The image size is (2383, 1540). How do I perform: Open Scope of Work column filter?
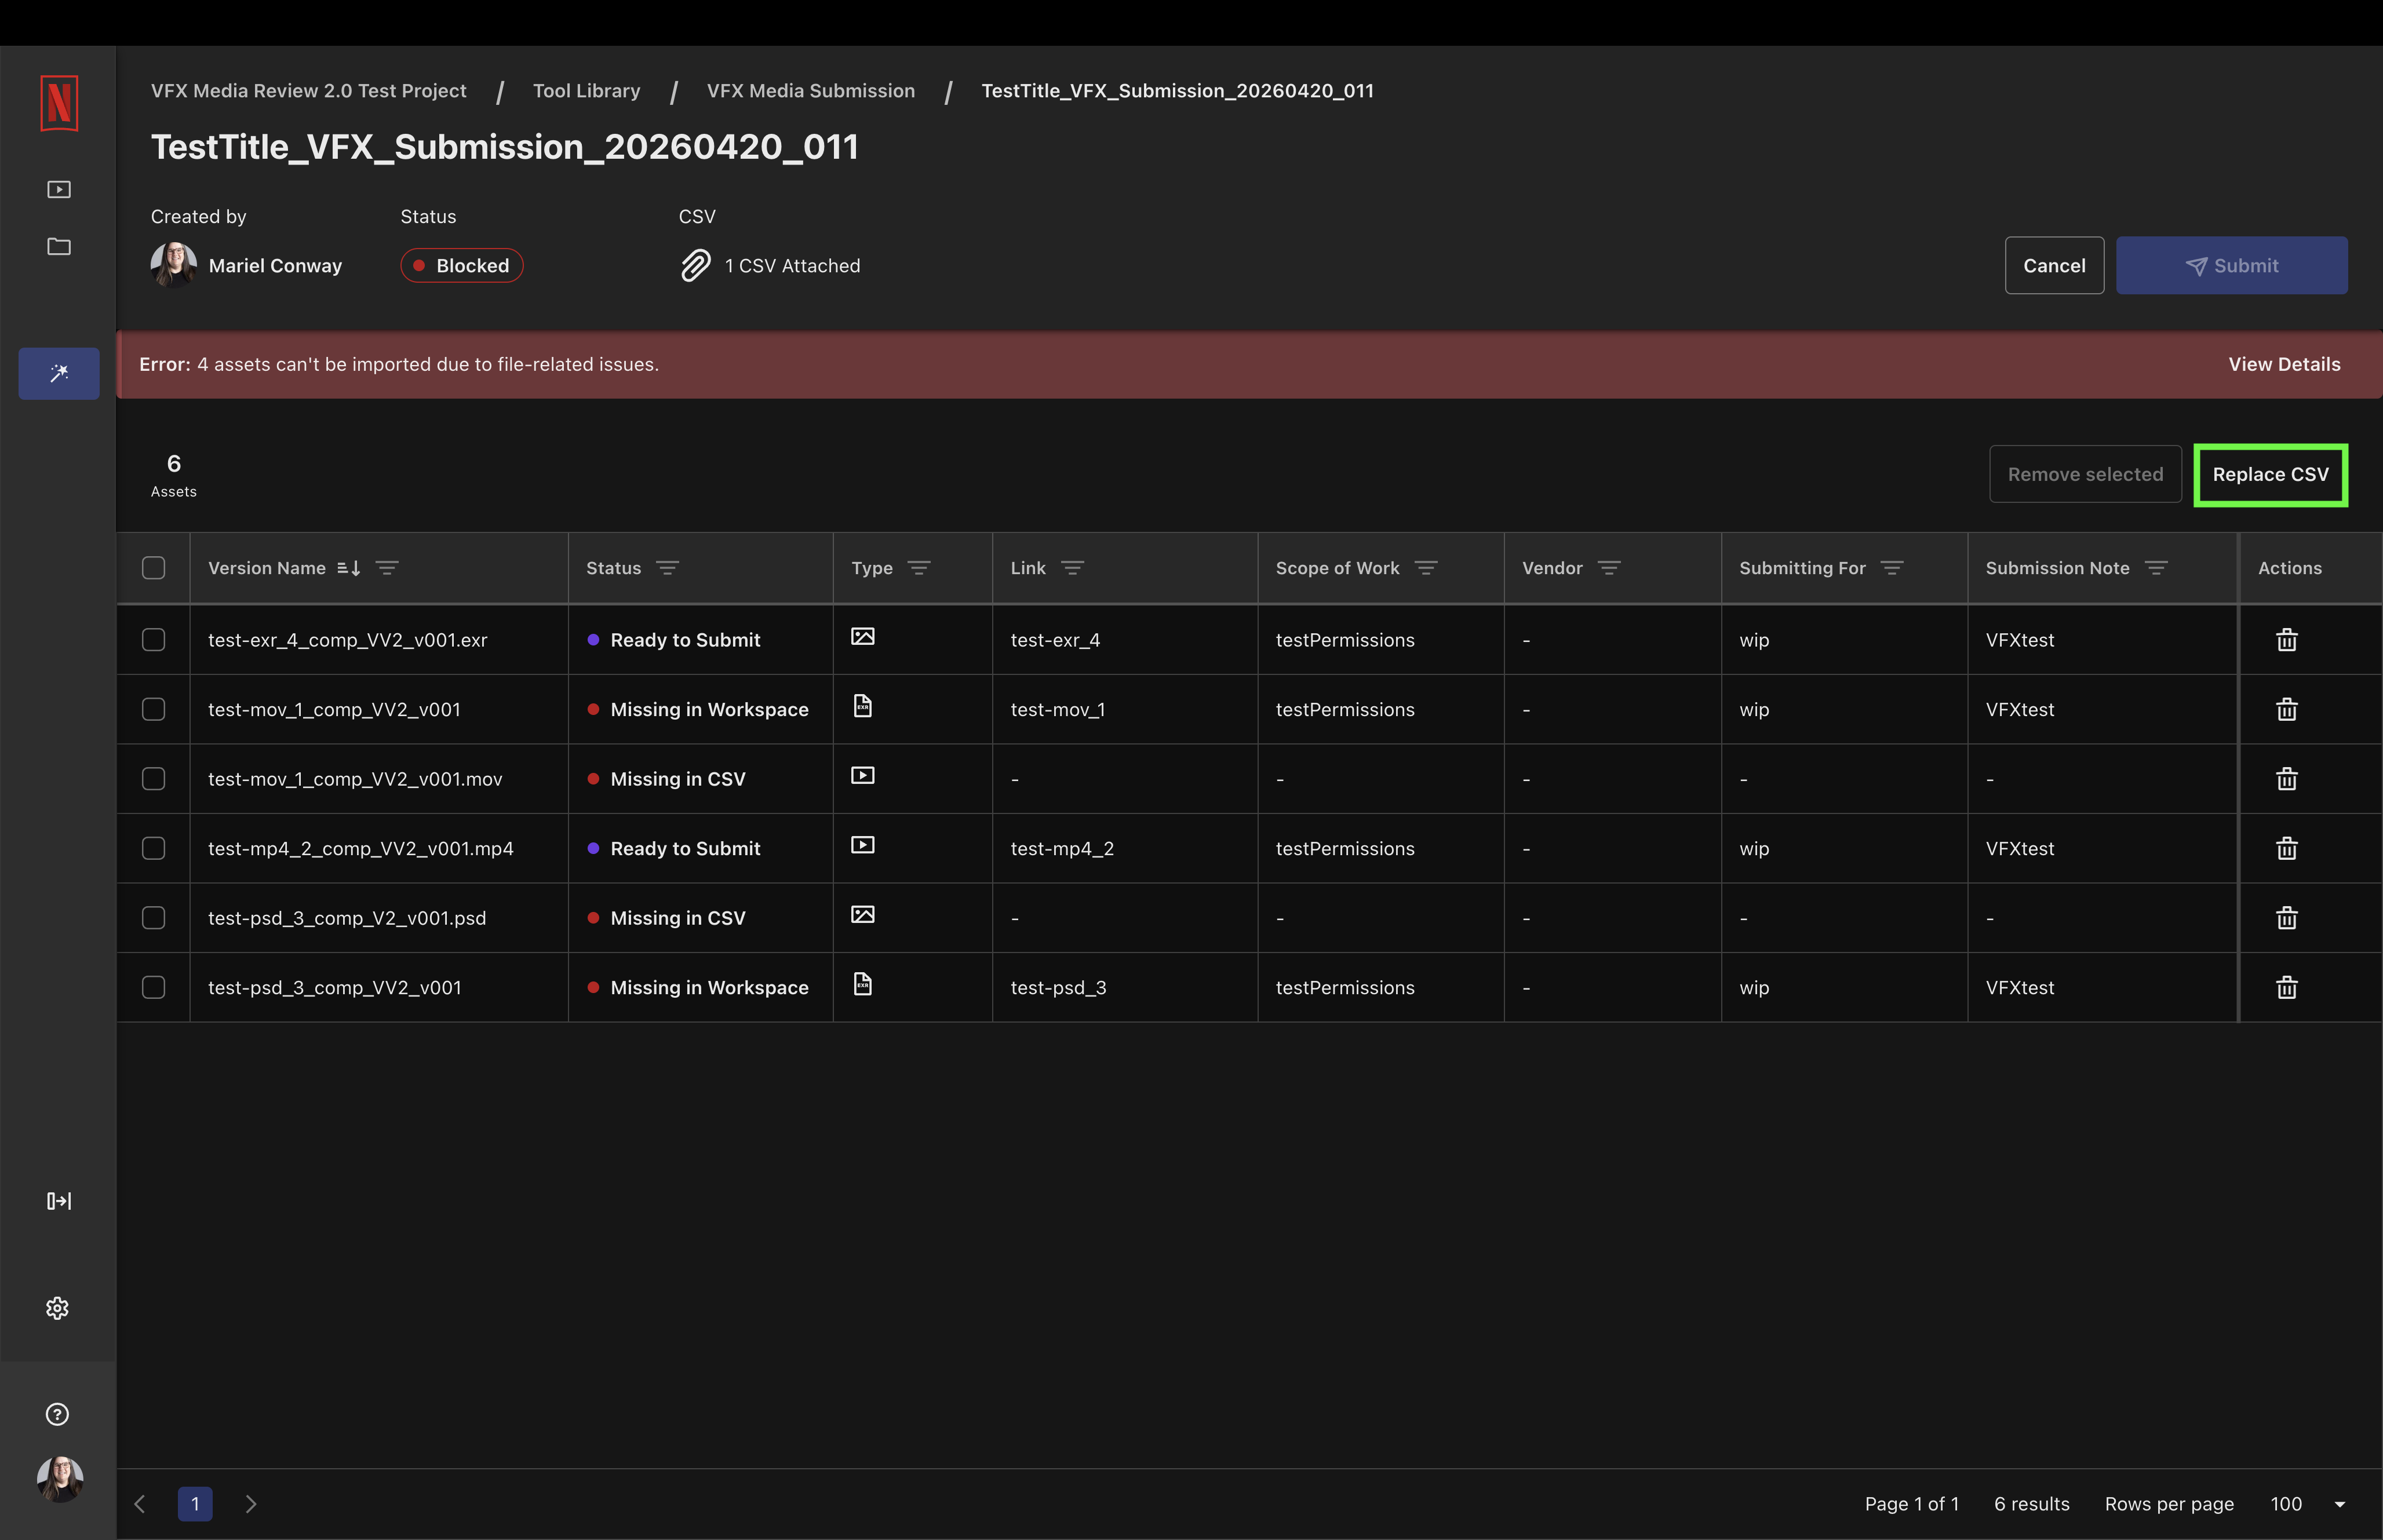1426,568
